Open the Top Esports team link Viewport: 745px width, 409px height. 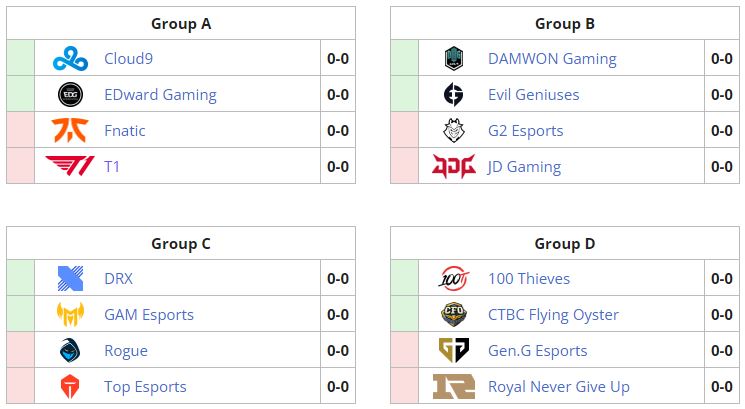(145, 387)
